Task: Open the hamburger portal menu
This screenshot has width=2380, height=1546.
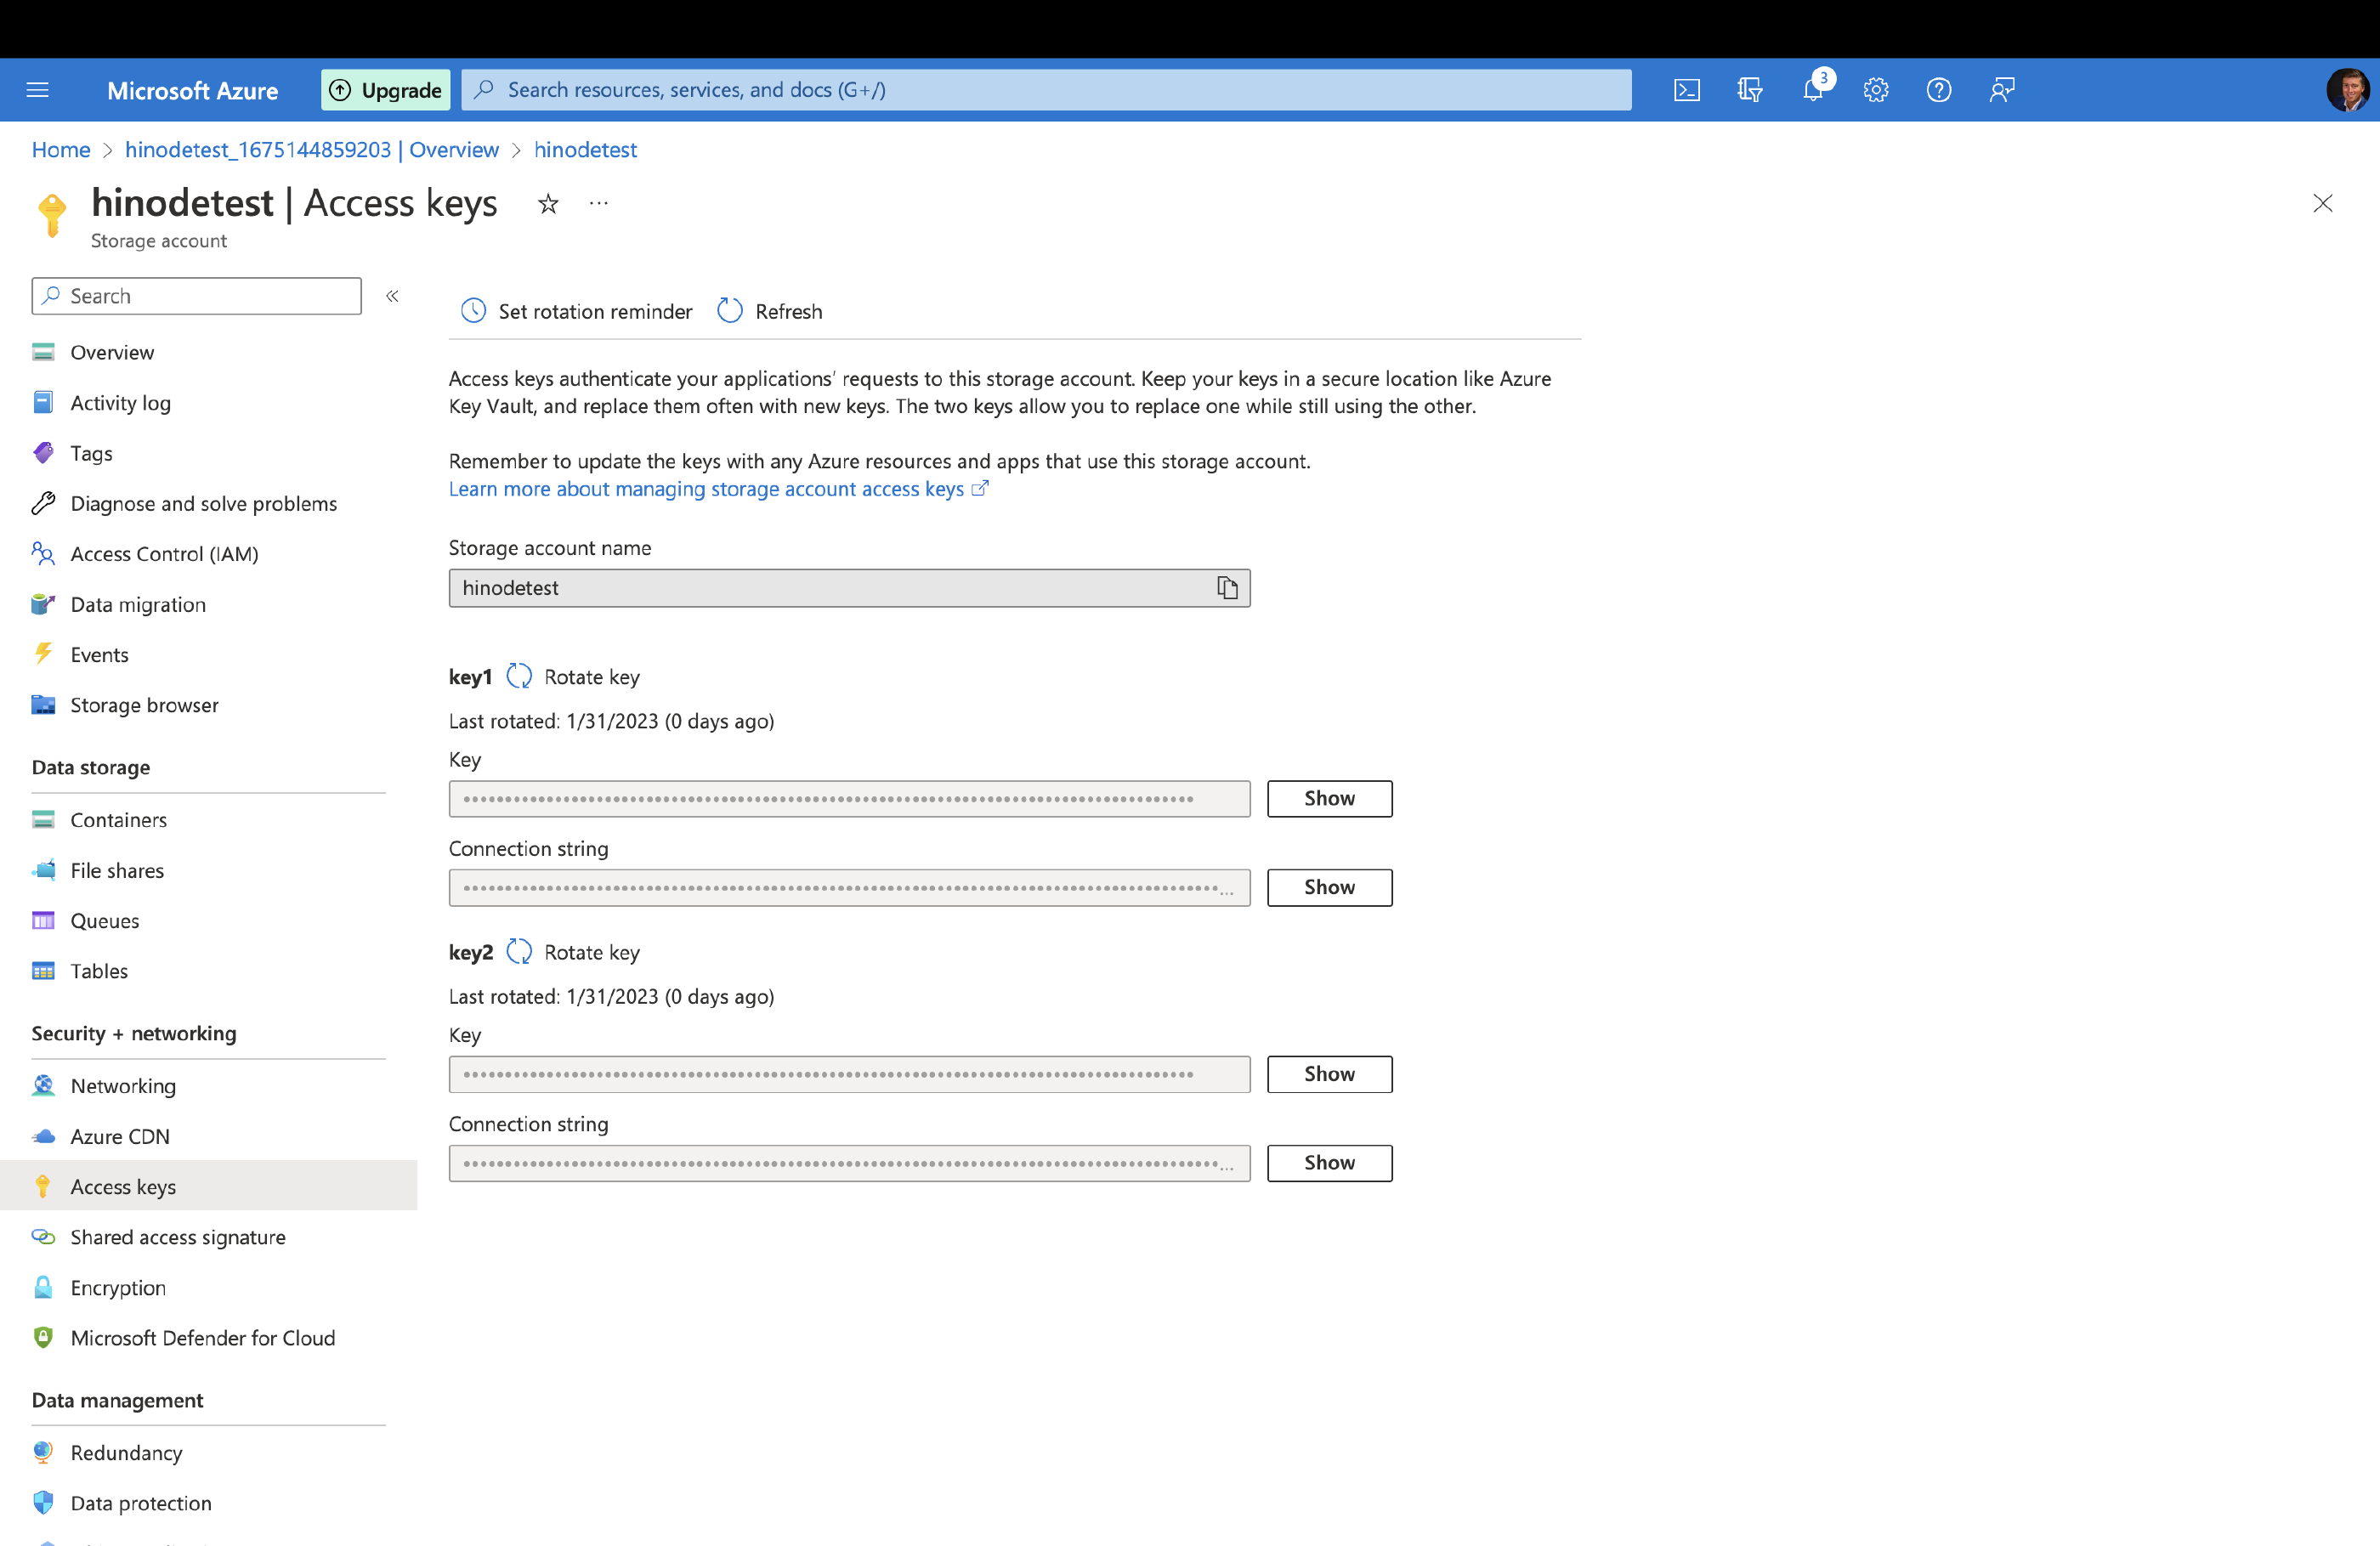Action: click(x=38, y=90)
